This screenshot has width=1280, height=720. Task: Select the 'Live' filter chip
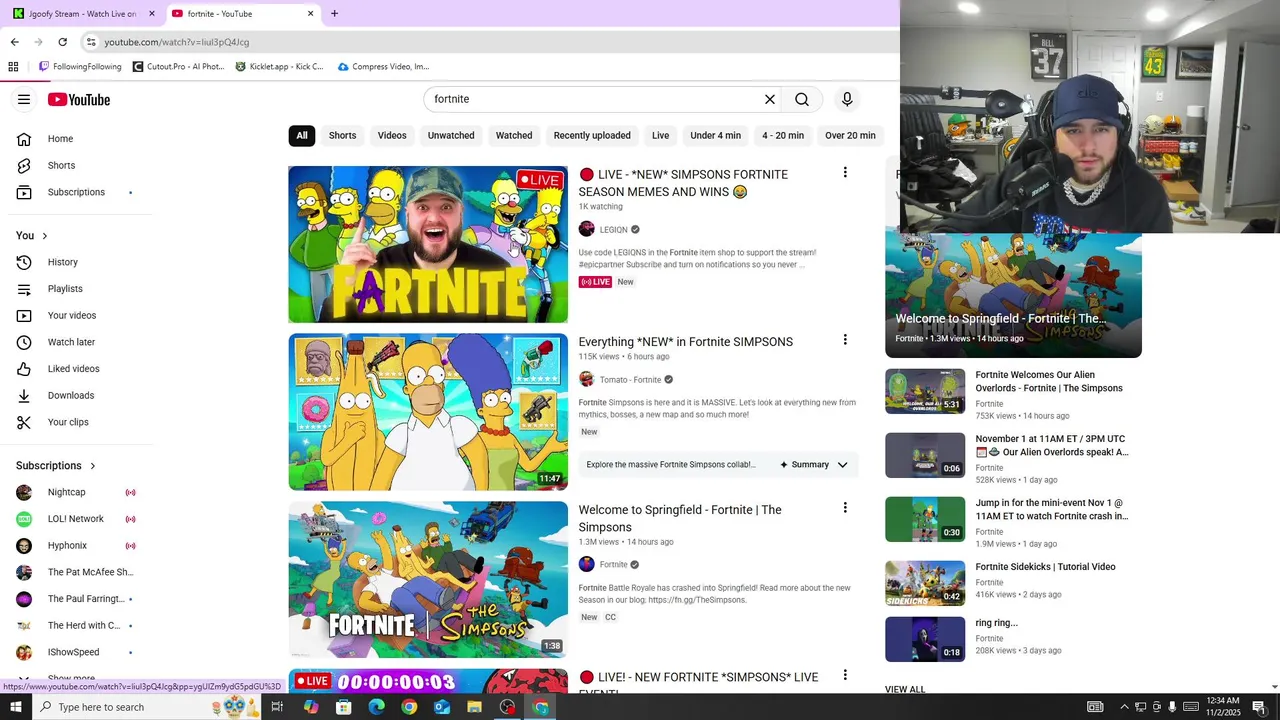[661, 135]
